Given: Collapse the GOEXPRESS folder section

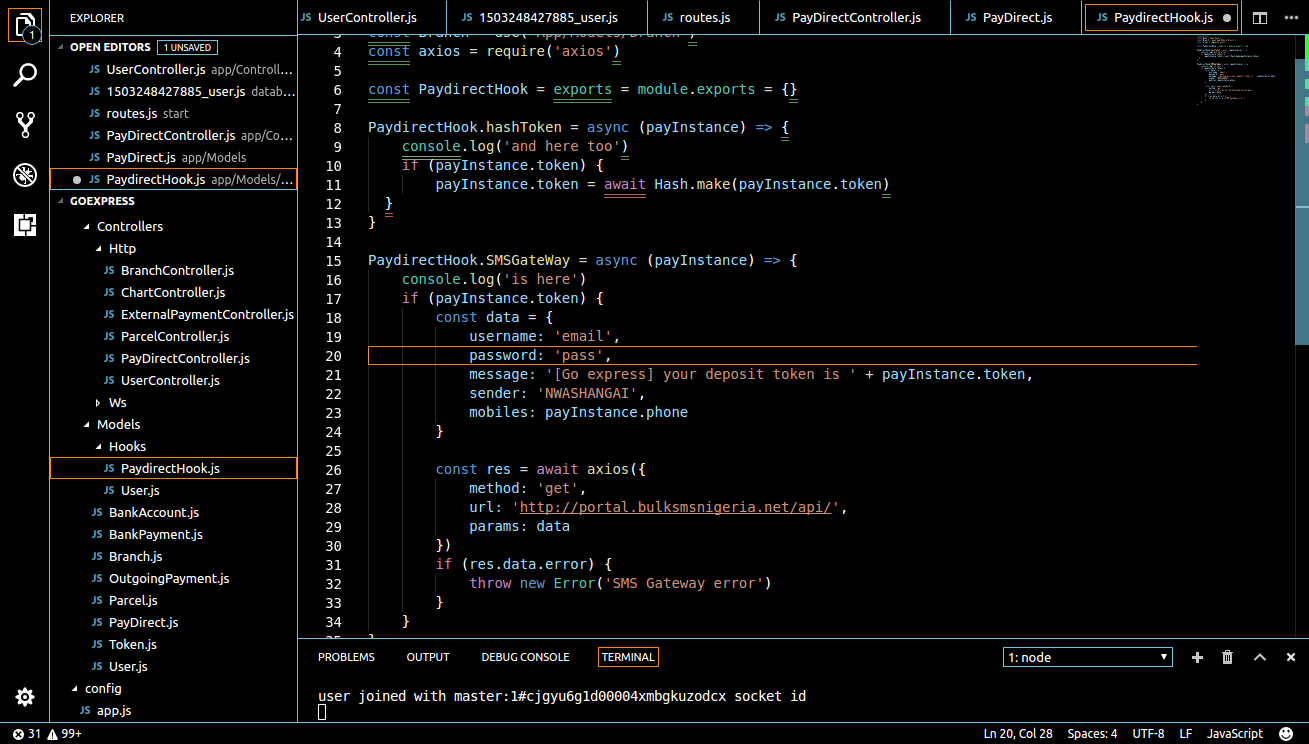Looking at the screenshot, I should click(x=63, y=201).
